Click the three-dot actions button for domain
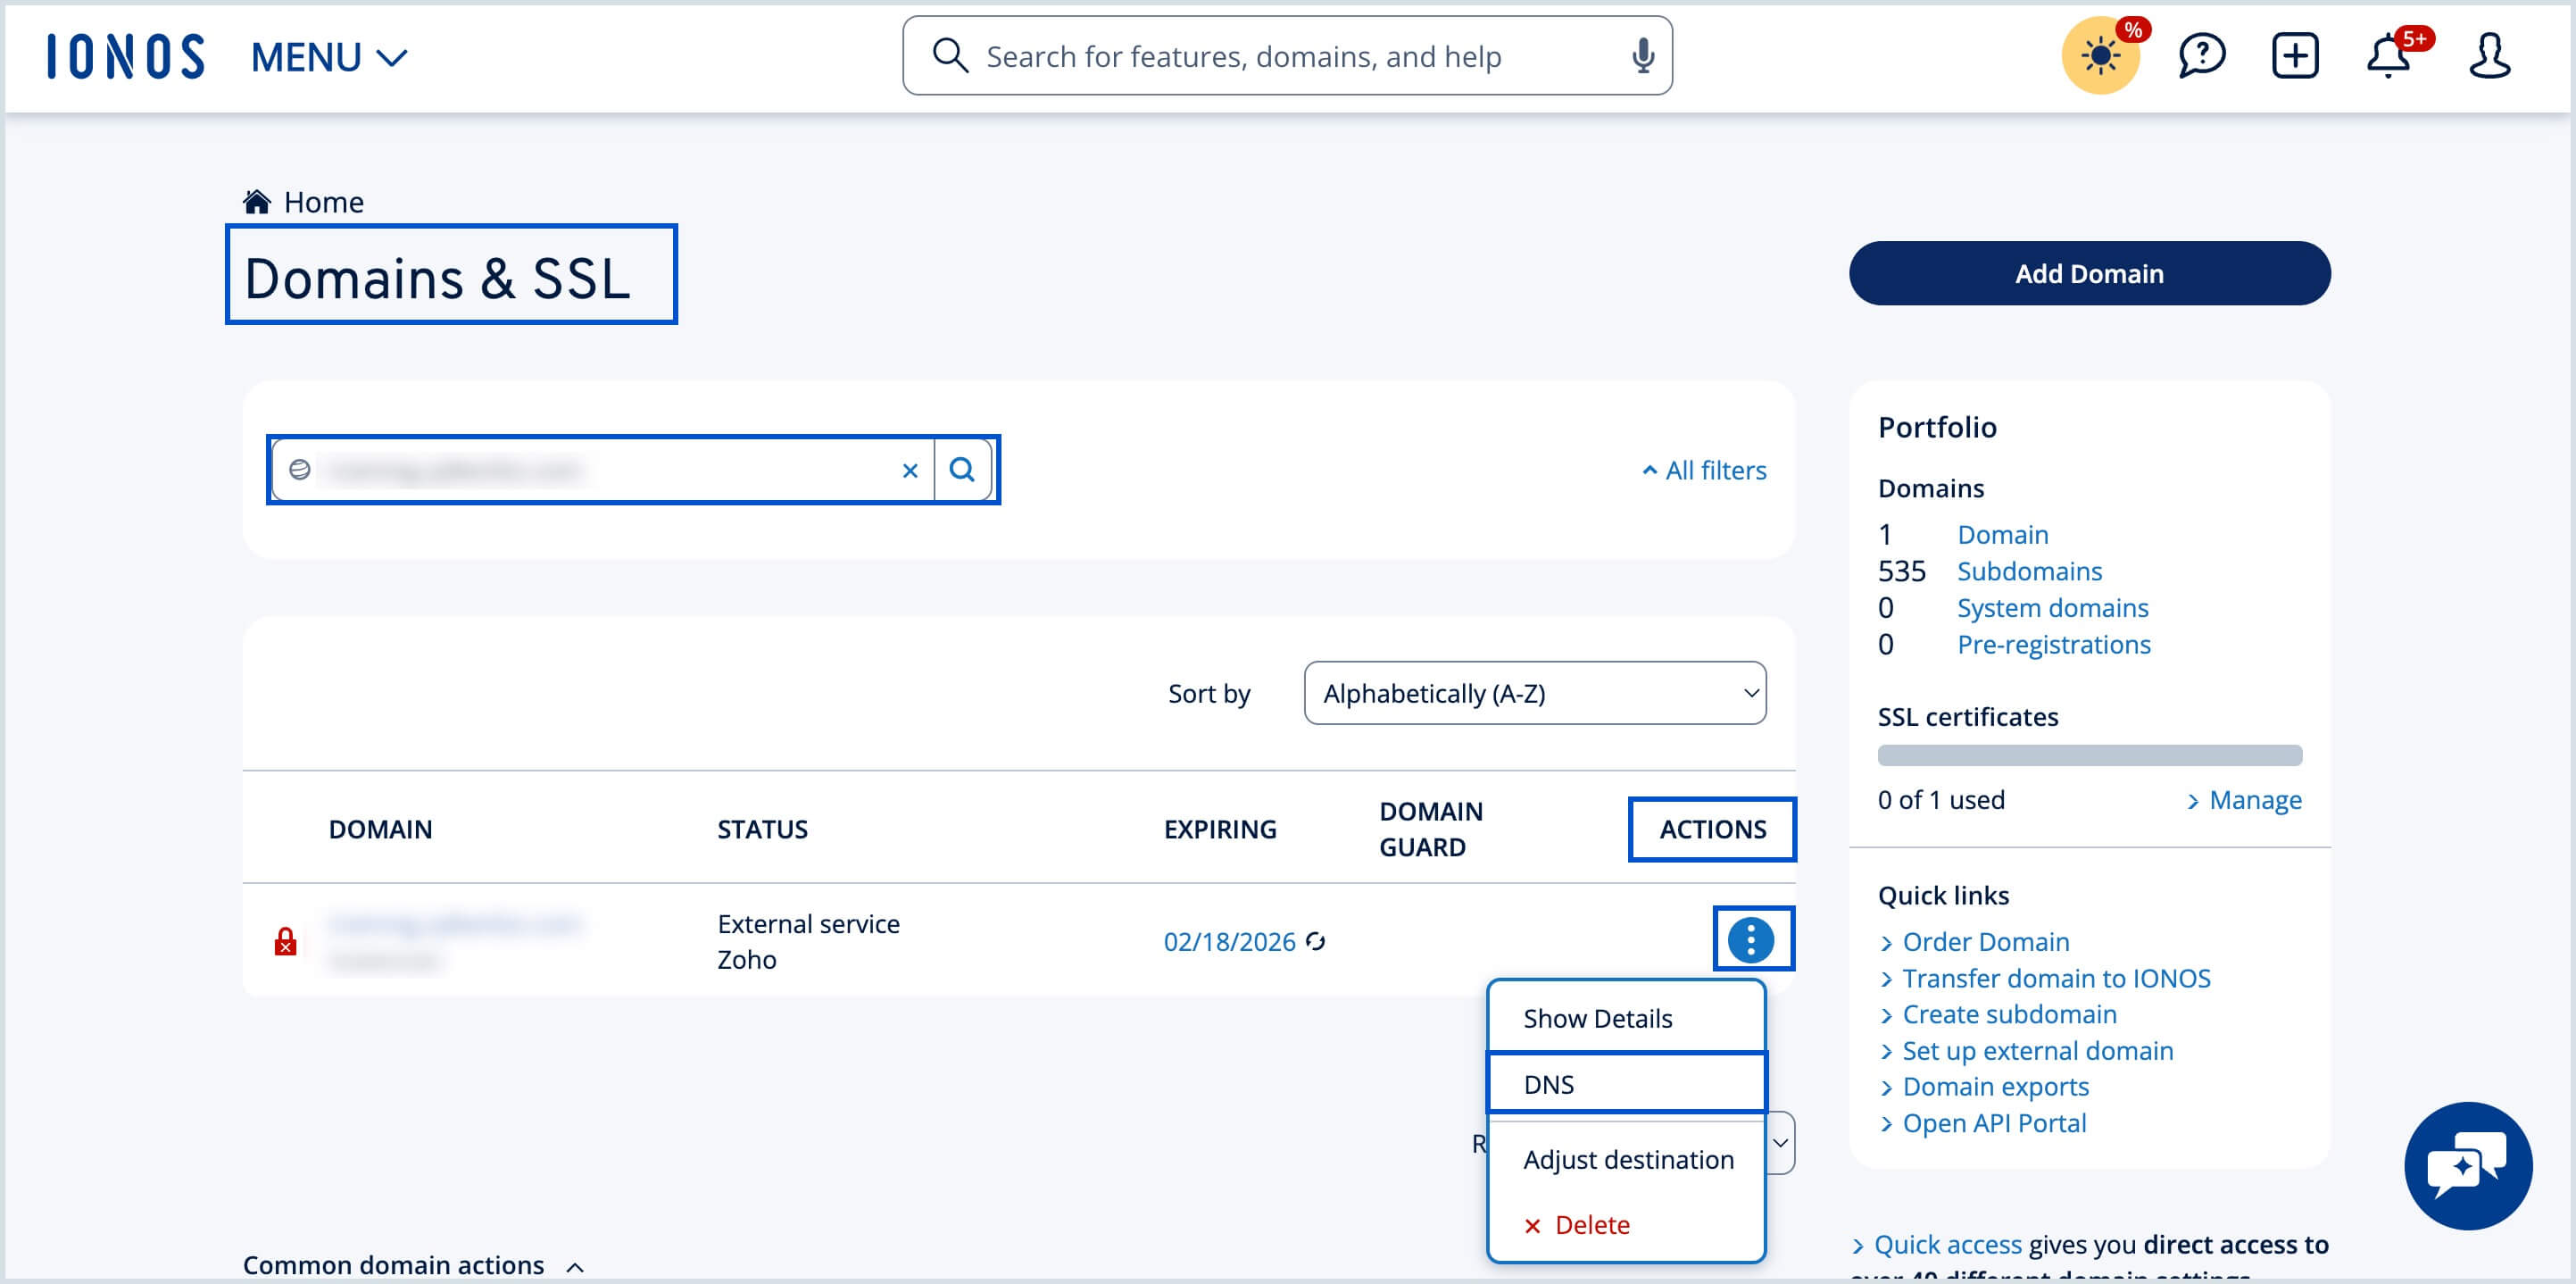The width and height of the screenshot is (2576, 1284). click(x=1751, y=940)
